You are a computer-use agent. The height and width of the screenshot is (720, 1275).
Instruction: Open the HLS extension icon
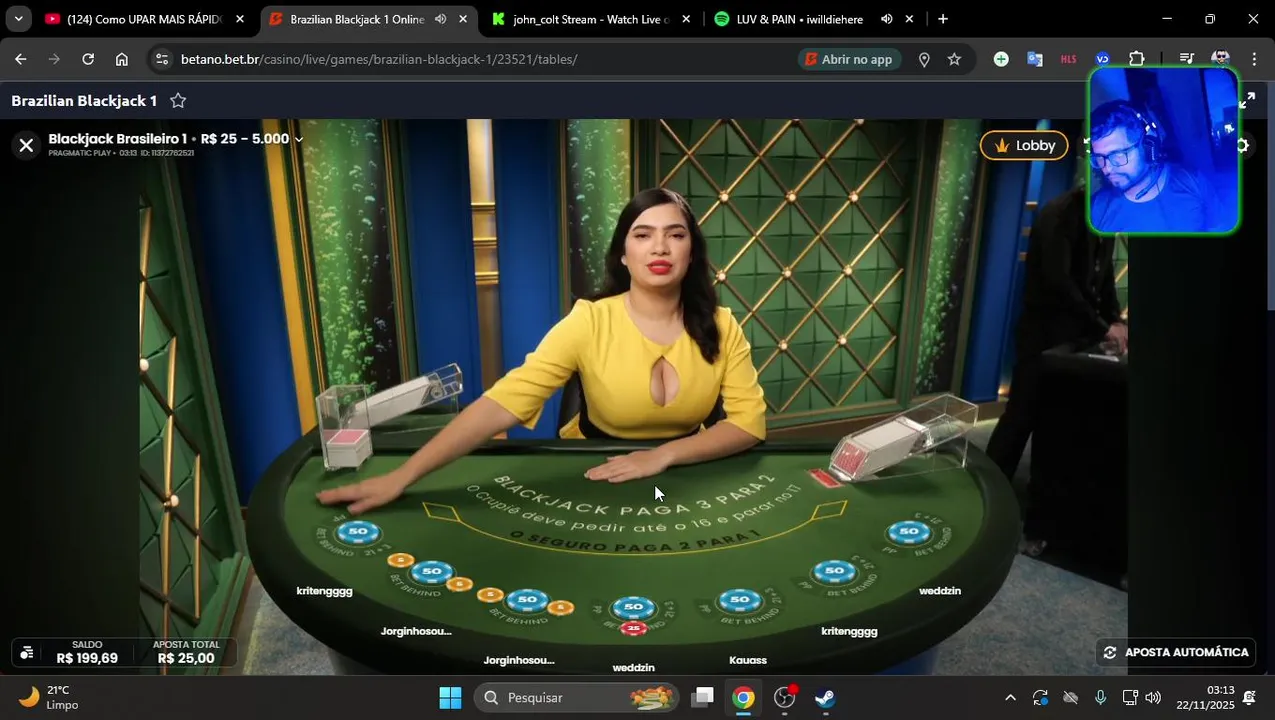pos(1069,59)
